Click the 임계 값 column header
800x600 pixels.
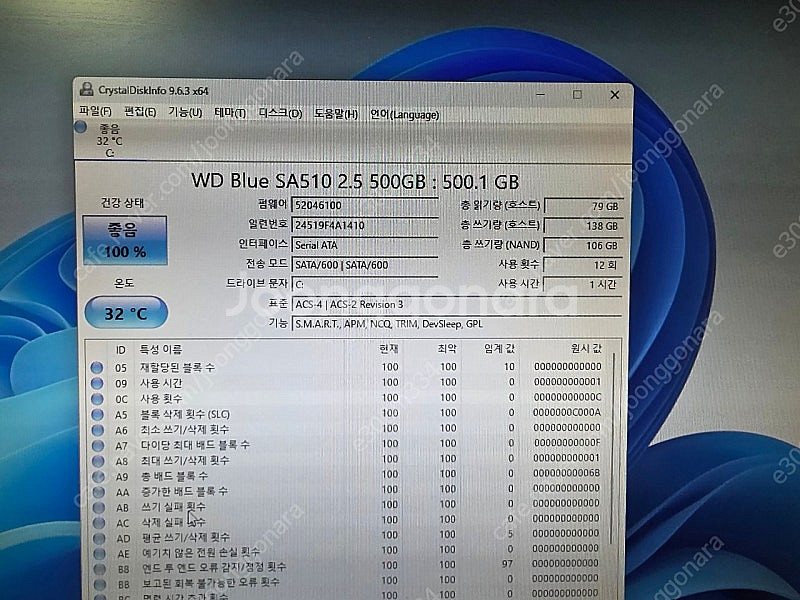click(x=499, y=349)
